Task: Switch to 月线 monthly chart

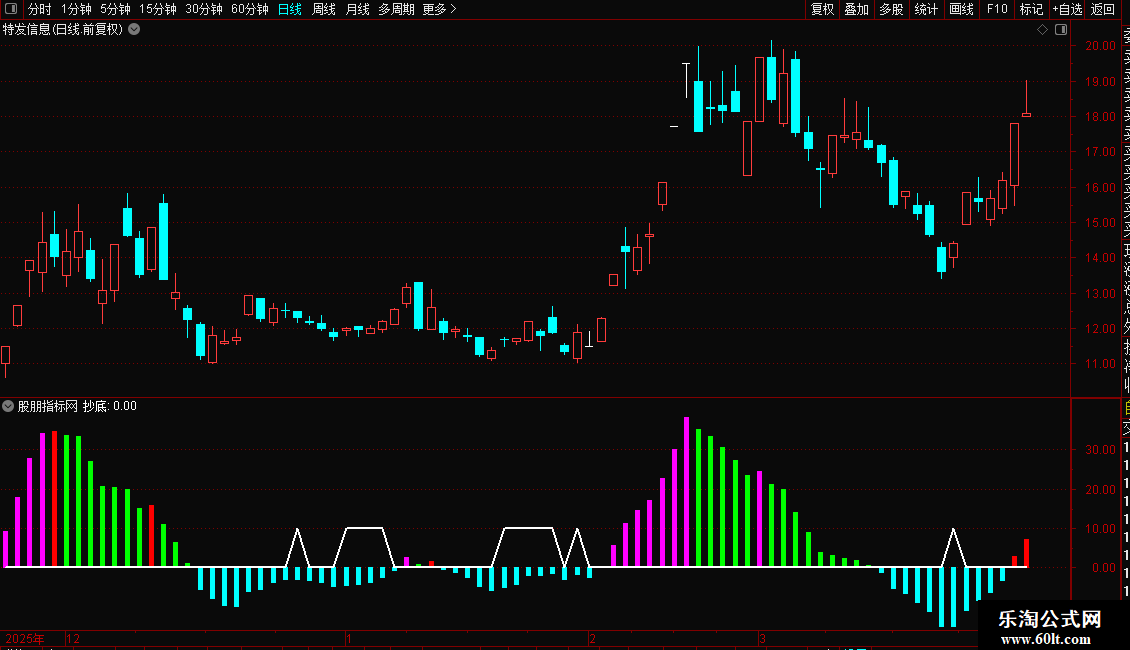Action: pos(357,9)
